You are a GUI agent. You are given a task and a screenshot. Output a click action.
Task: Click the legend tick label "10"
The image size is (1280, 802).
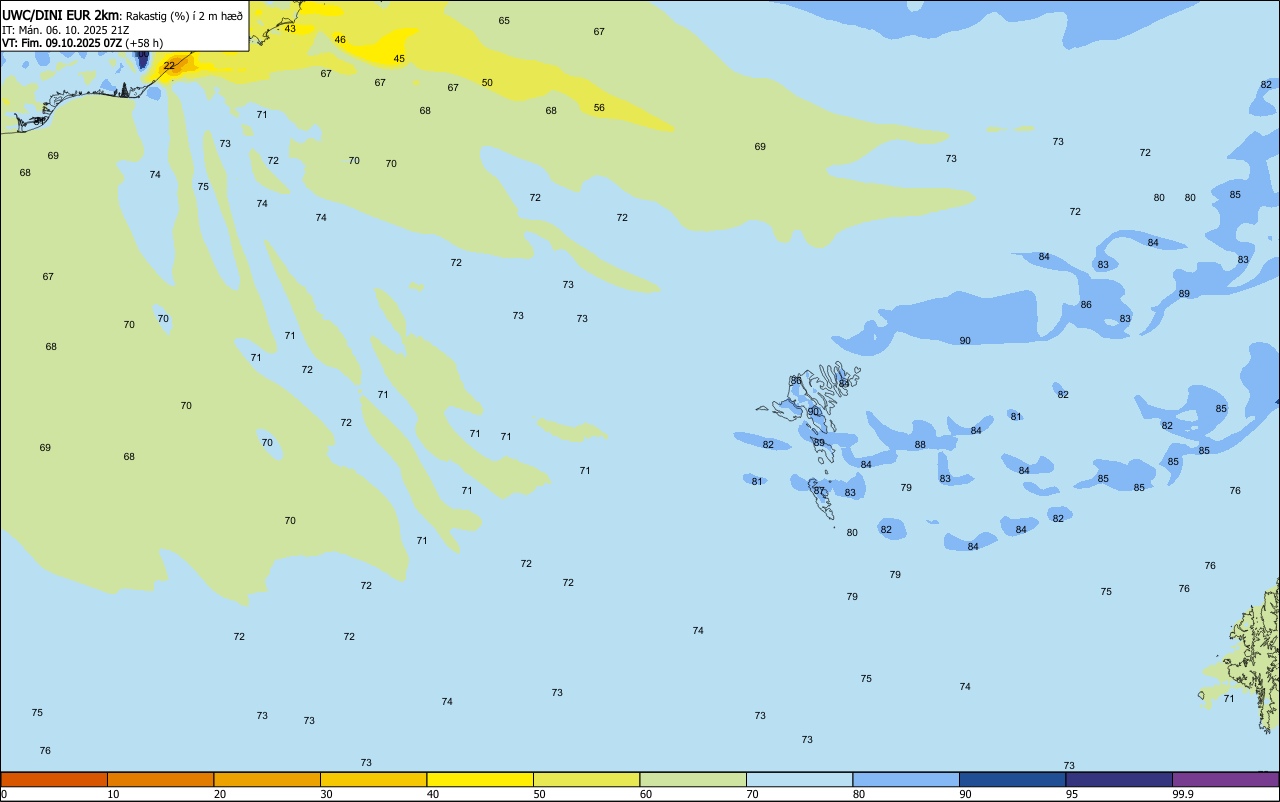click(x=113, y=794)
